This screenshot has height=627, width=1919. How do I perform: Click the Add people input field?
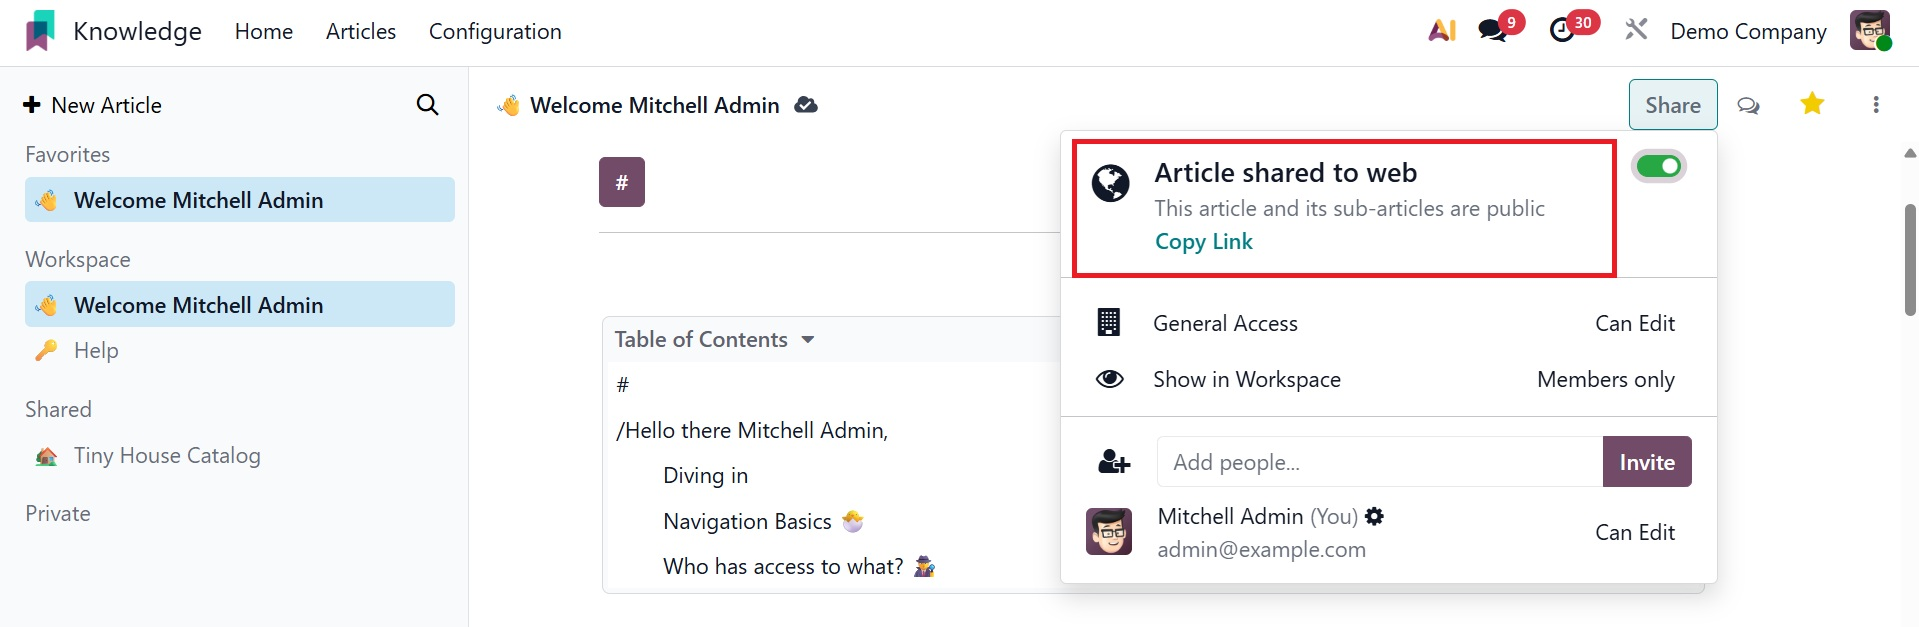(1379, 462)
